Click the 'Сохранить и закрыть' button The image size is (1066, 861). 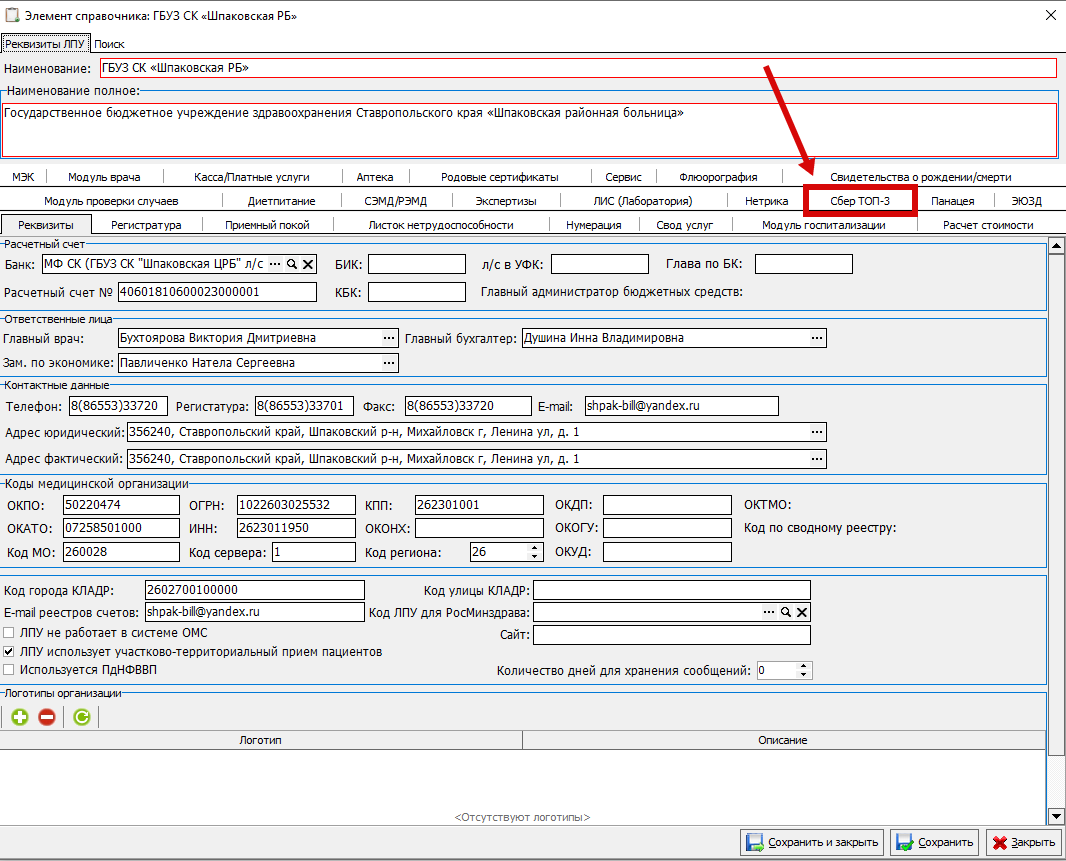pos(813,842)
